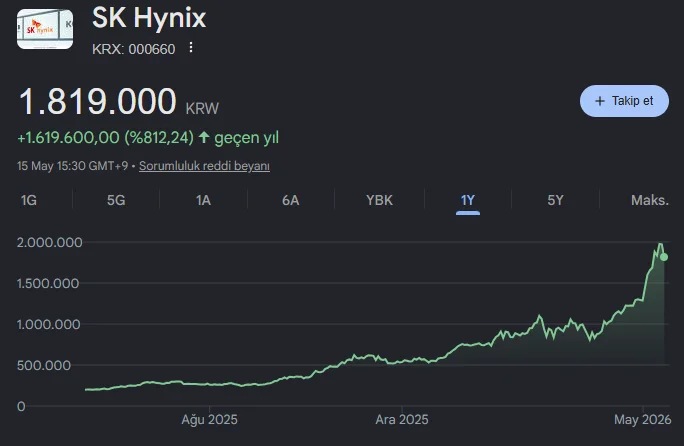The width and height of the screenshot is (684, 446).
Task: Click the +1.619.600,00 (%812,24) change text
Action: point(105,137)
